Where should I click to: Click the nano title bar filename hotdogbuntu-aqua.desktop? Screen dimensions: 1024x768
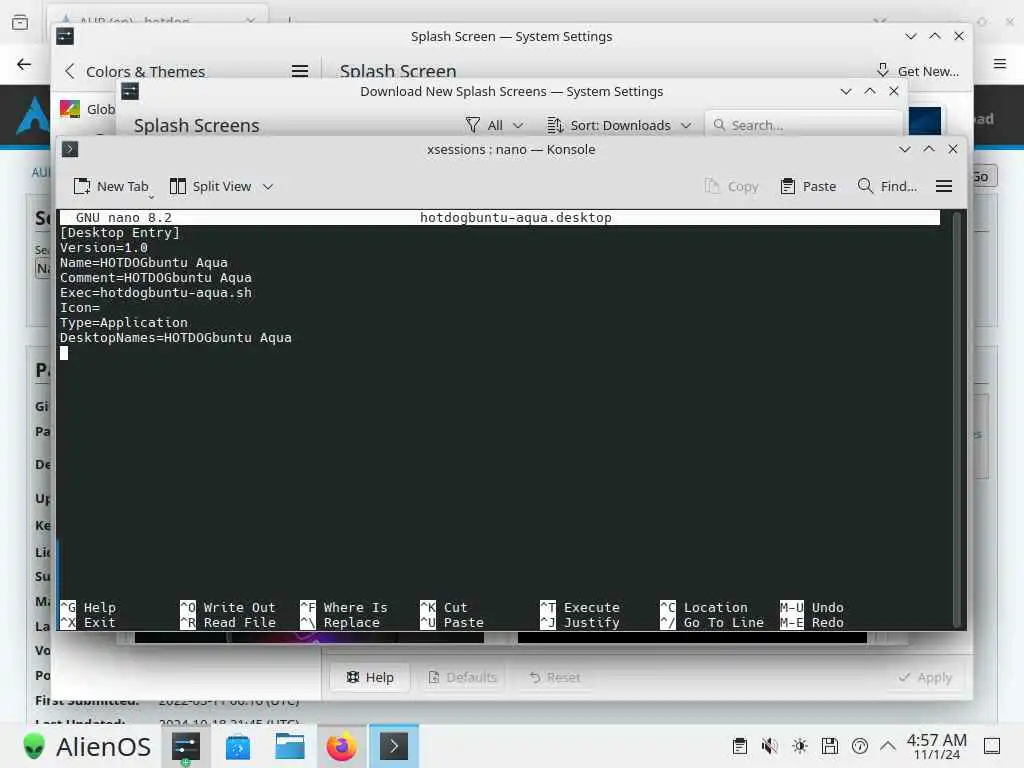[515, 217]
